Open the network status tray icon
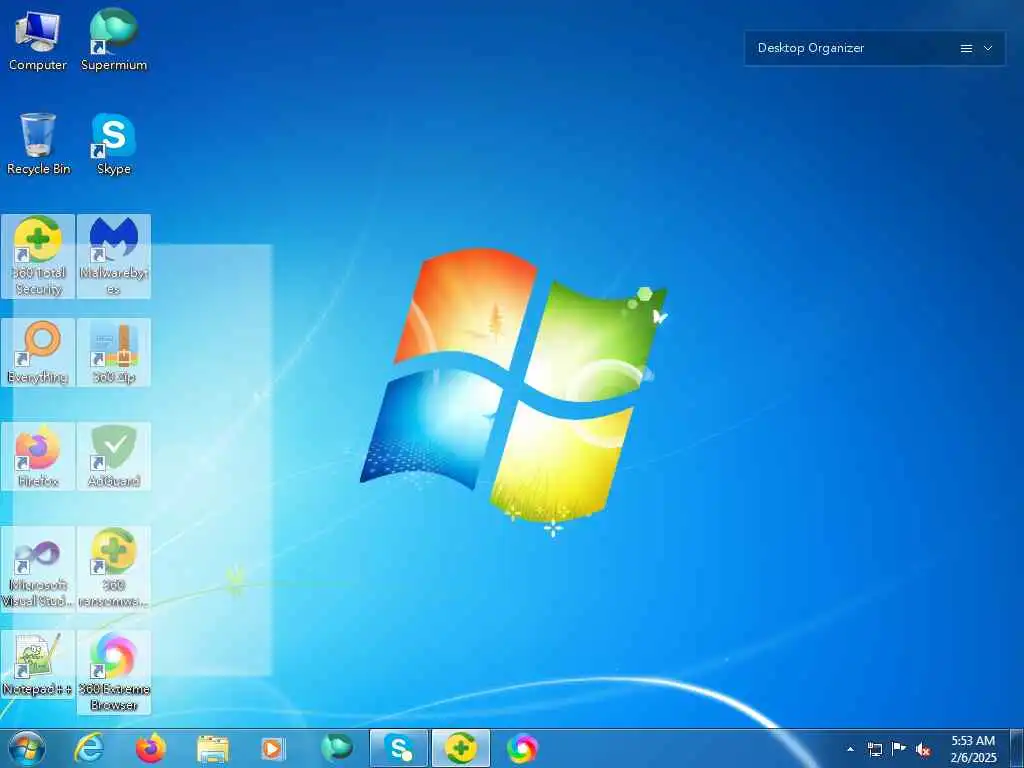 click(x=874, y=749)
